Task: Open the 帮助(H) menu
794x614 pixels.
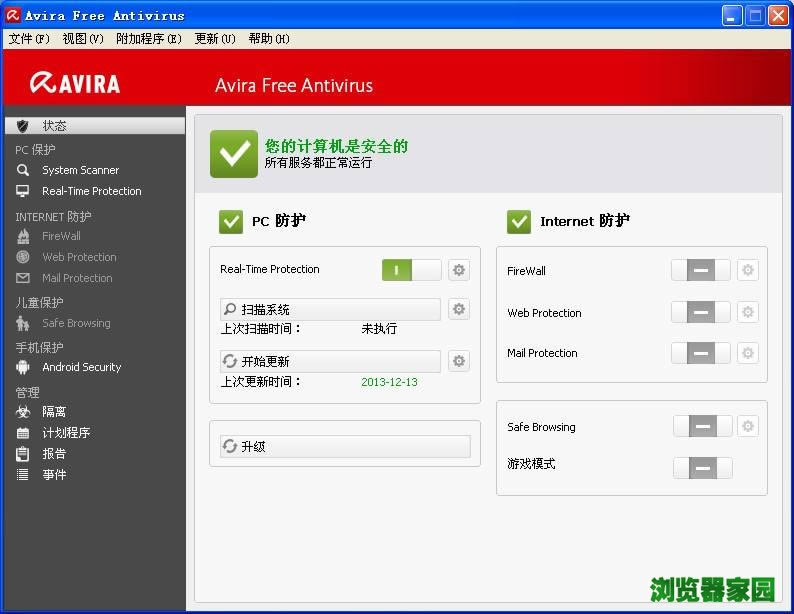Action: [268, 38]
